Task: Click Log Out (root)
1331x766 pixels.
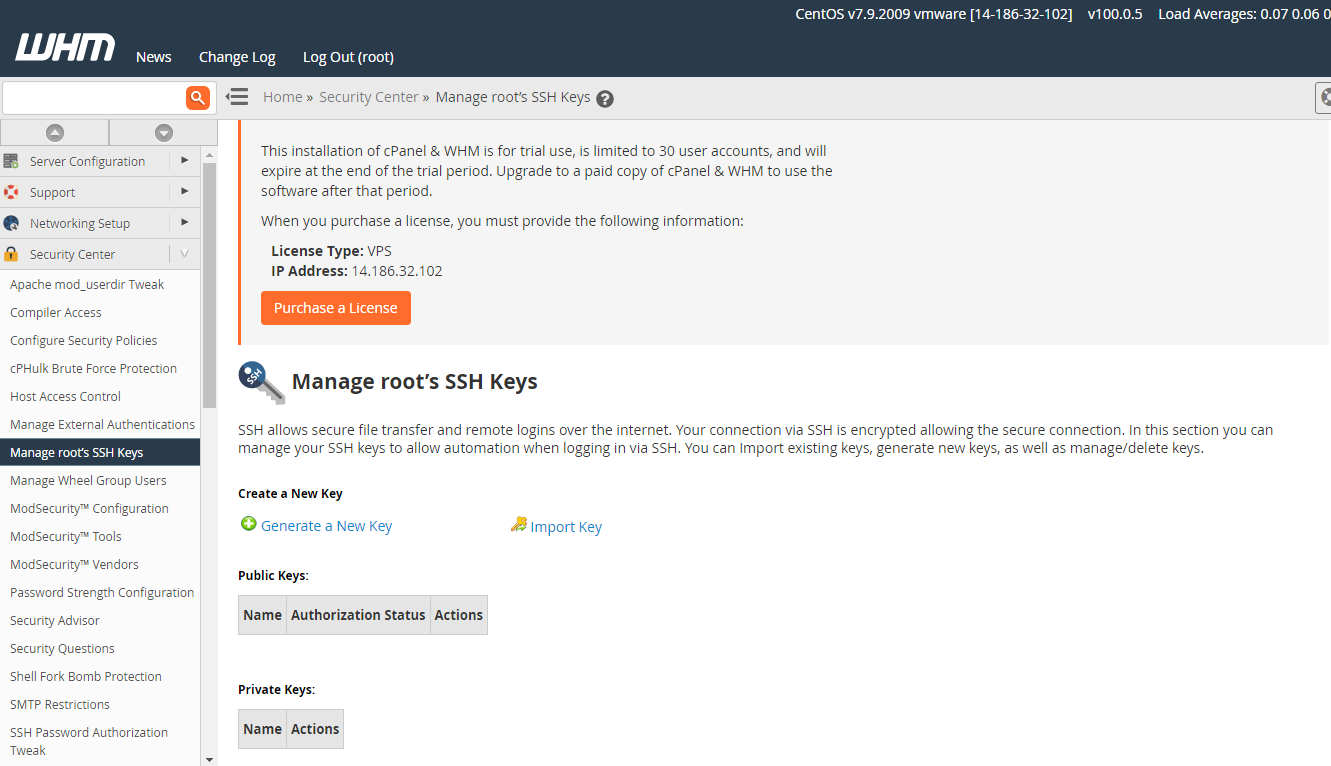Action: [348, 57]
